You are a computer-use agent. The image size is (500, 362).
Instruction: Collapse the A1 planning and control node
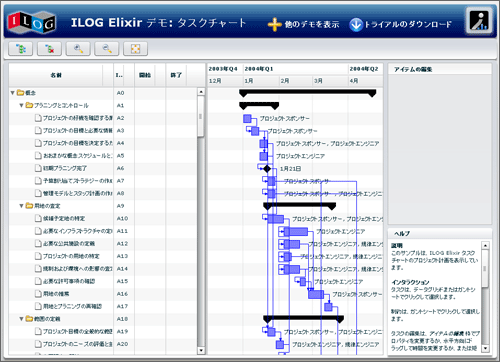click(x=21, y=105)
